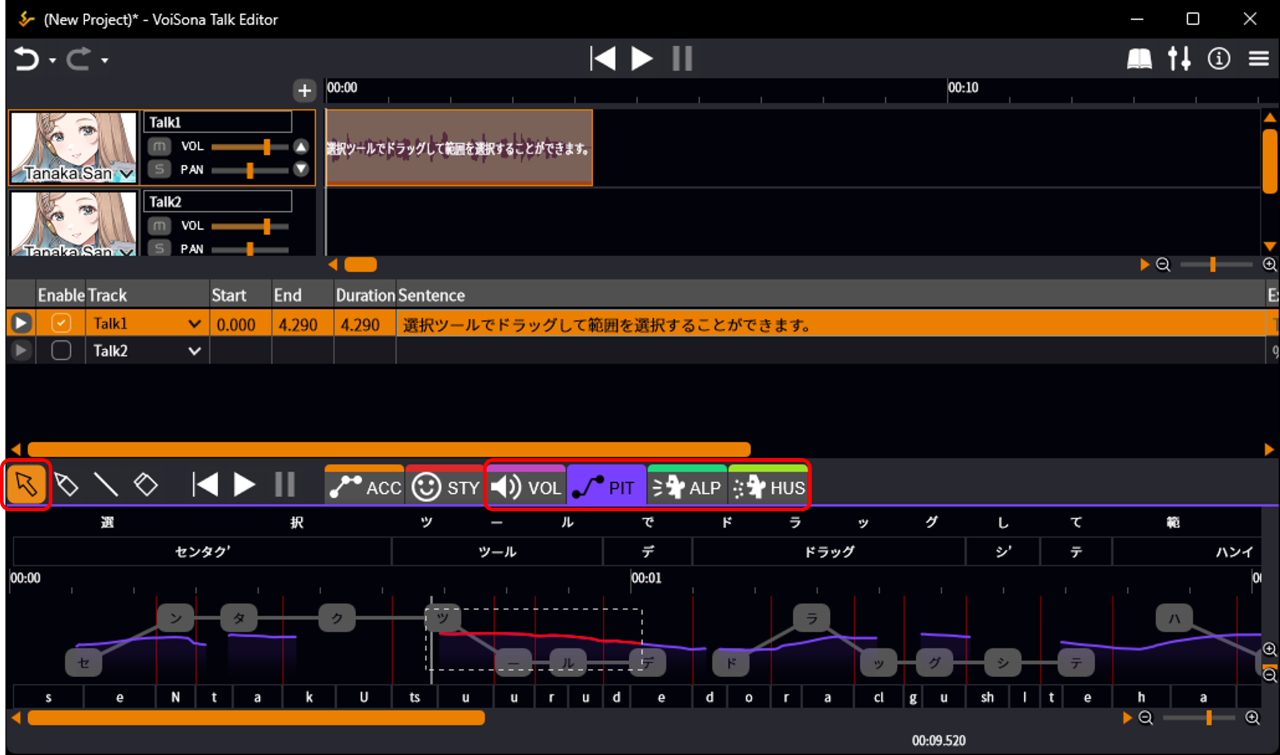Select the line drawing tool

coord(106,485)
